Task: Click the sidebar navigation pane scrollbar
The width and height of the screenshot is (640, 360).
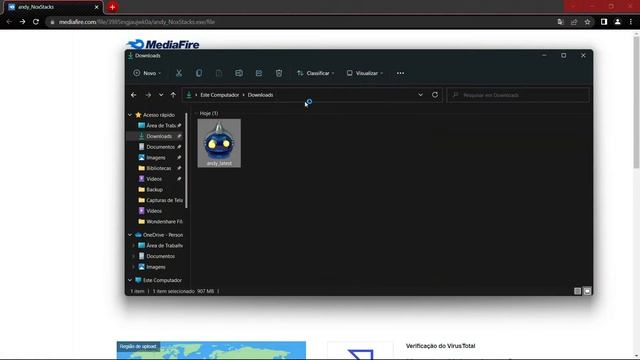Action: point(187,160)
